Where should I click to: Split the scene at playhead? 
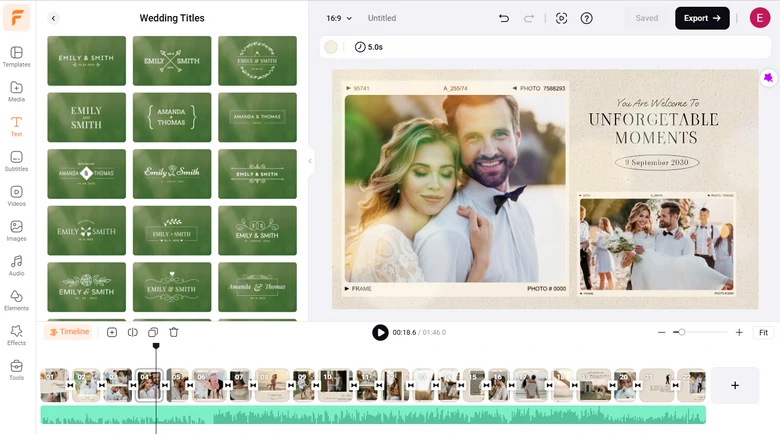point(132,332)
